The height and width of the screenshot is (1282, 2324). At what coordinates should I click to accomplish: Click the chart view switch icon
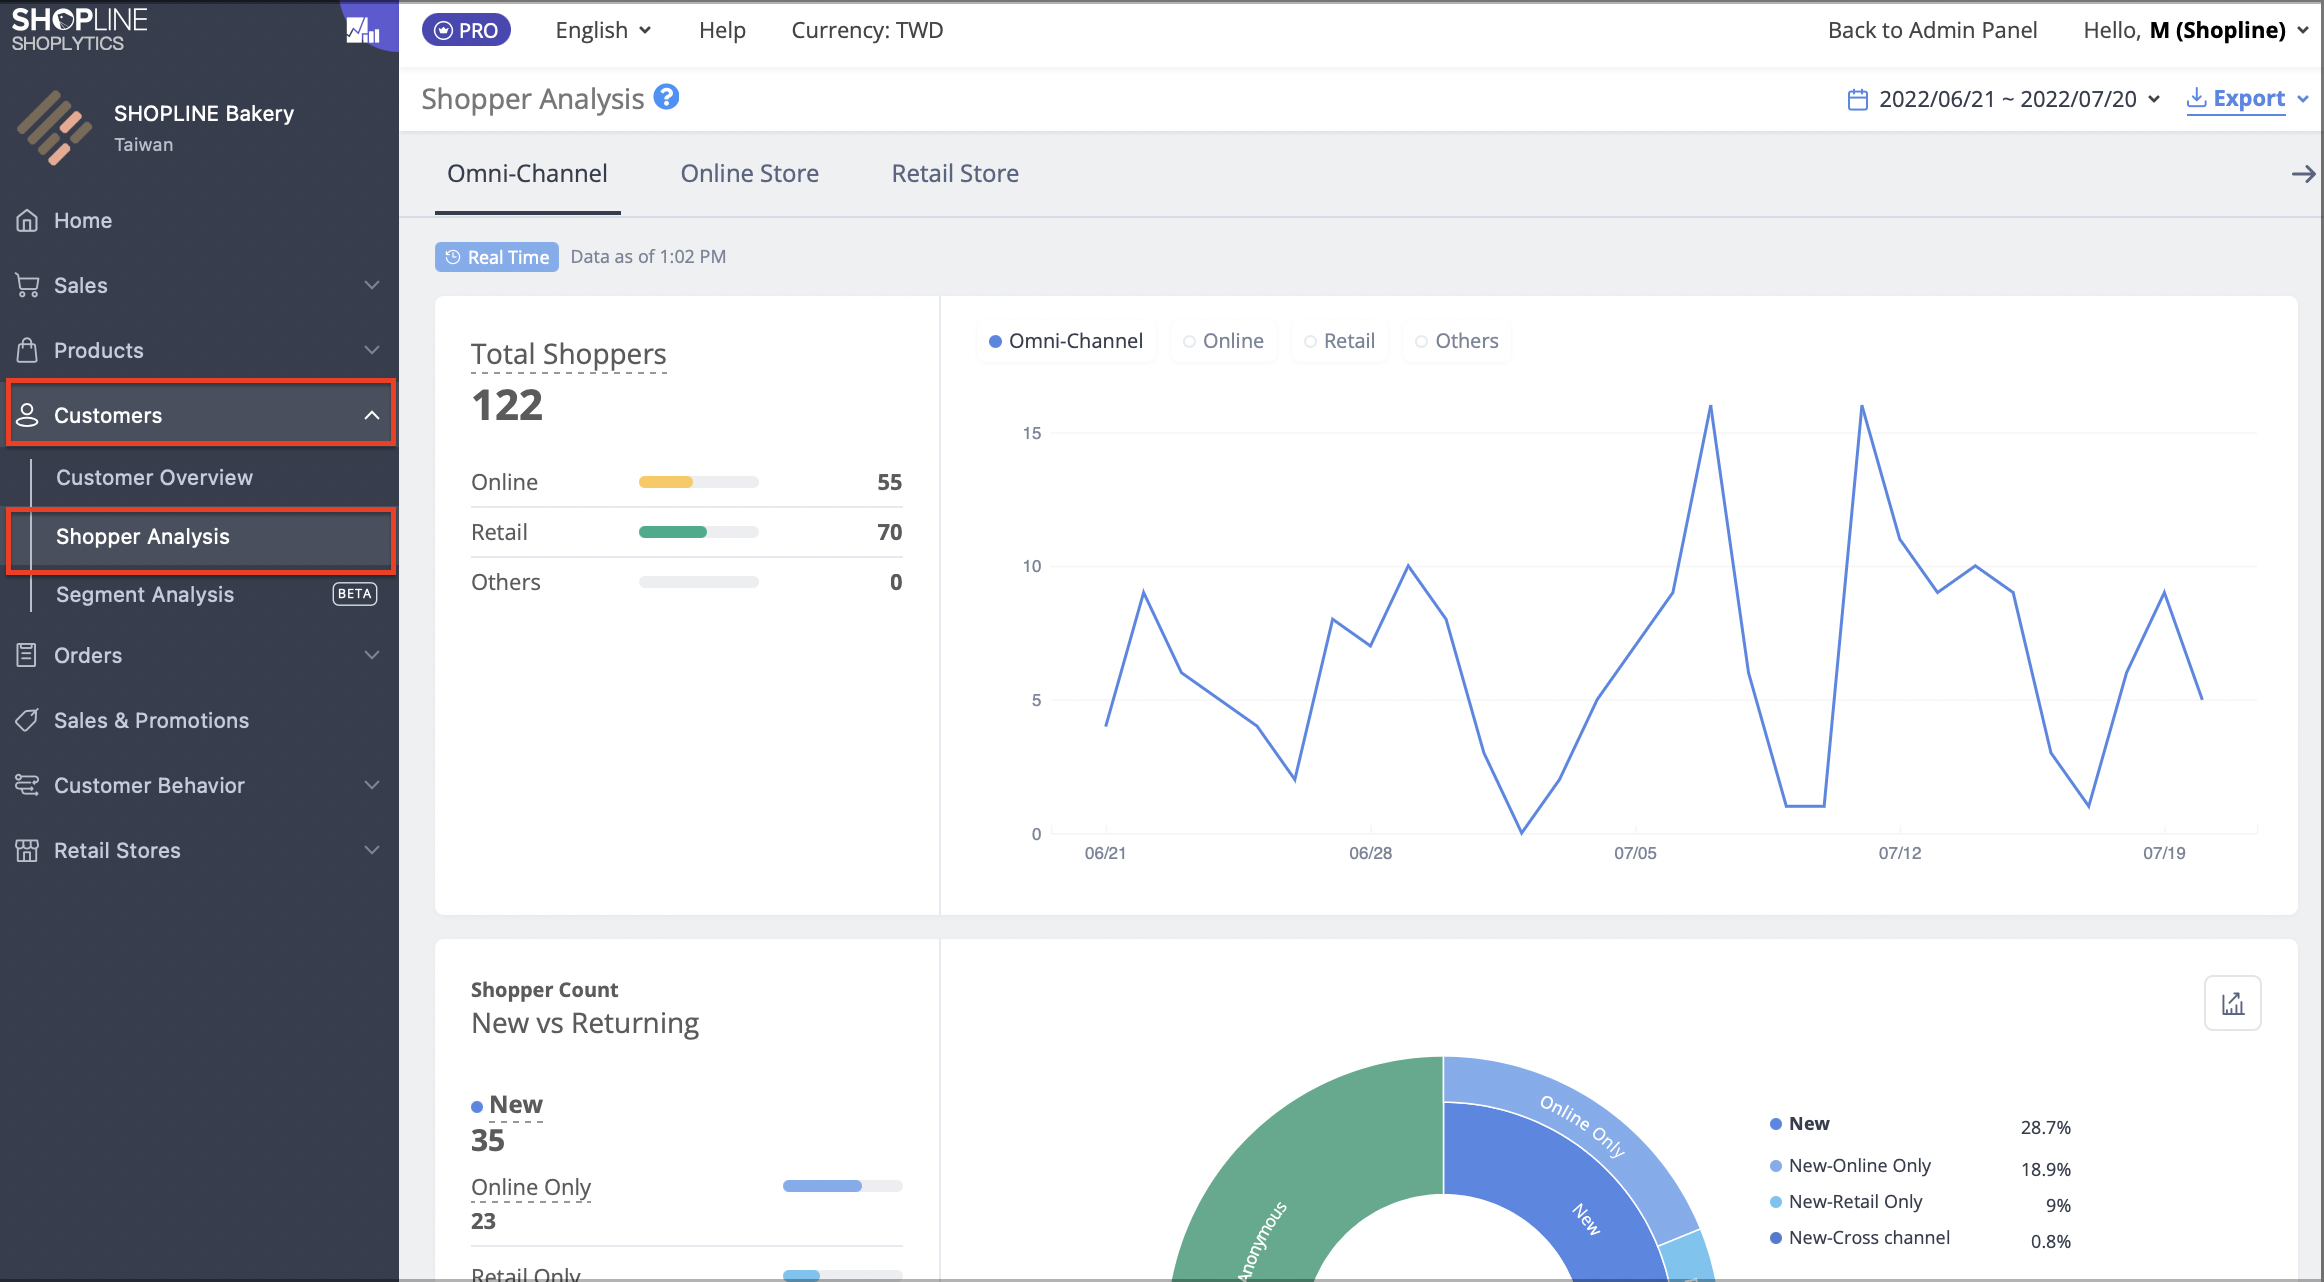click(2232, 1003)
